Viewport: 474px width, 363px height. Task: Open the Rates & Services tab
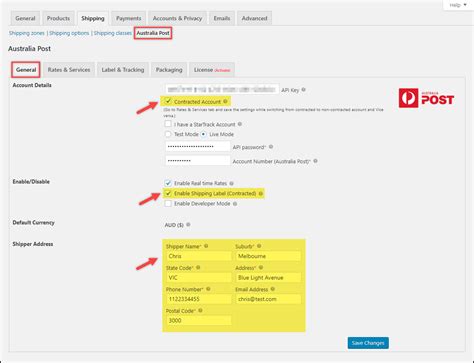click(x=69, y=70)
